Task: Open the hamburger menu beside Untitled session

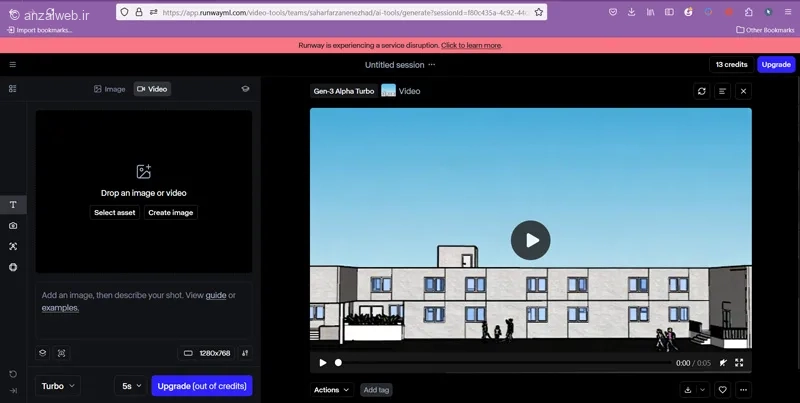Action: (x=13, y=65)
